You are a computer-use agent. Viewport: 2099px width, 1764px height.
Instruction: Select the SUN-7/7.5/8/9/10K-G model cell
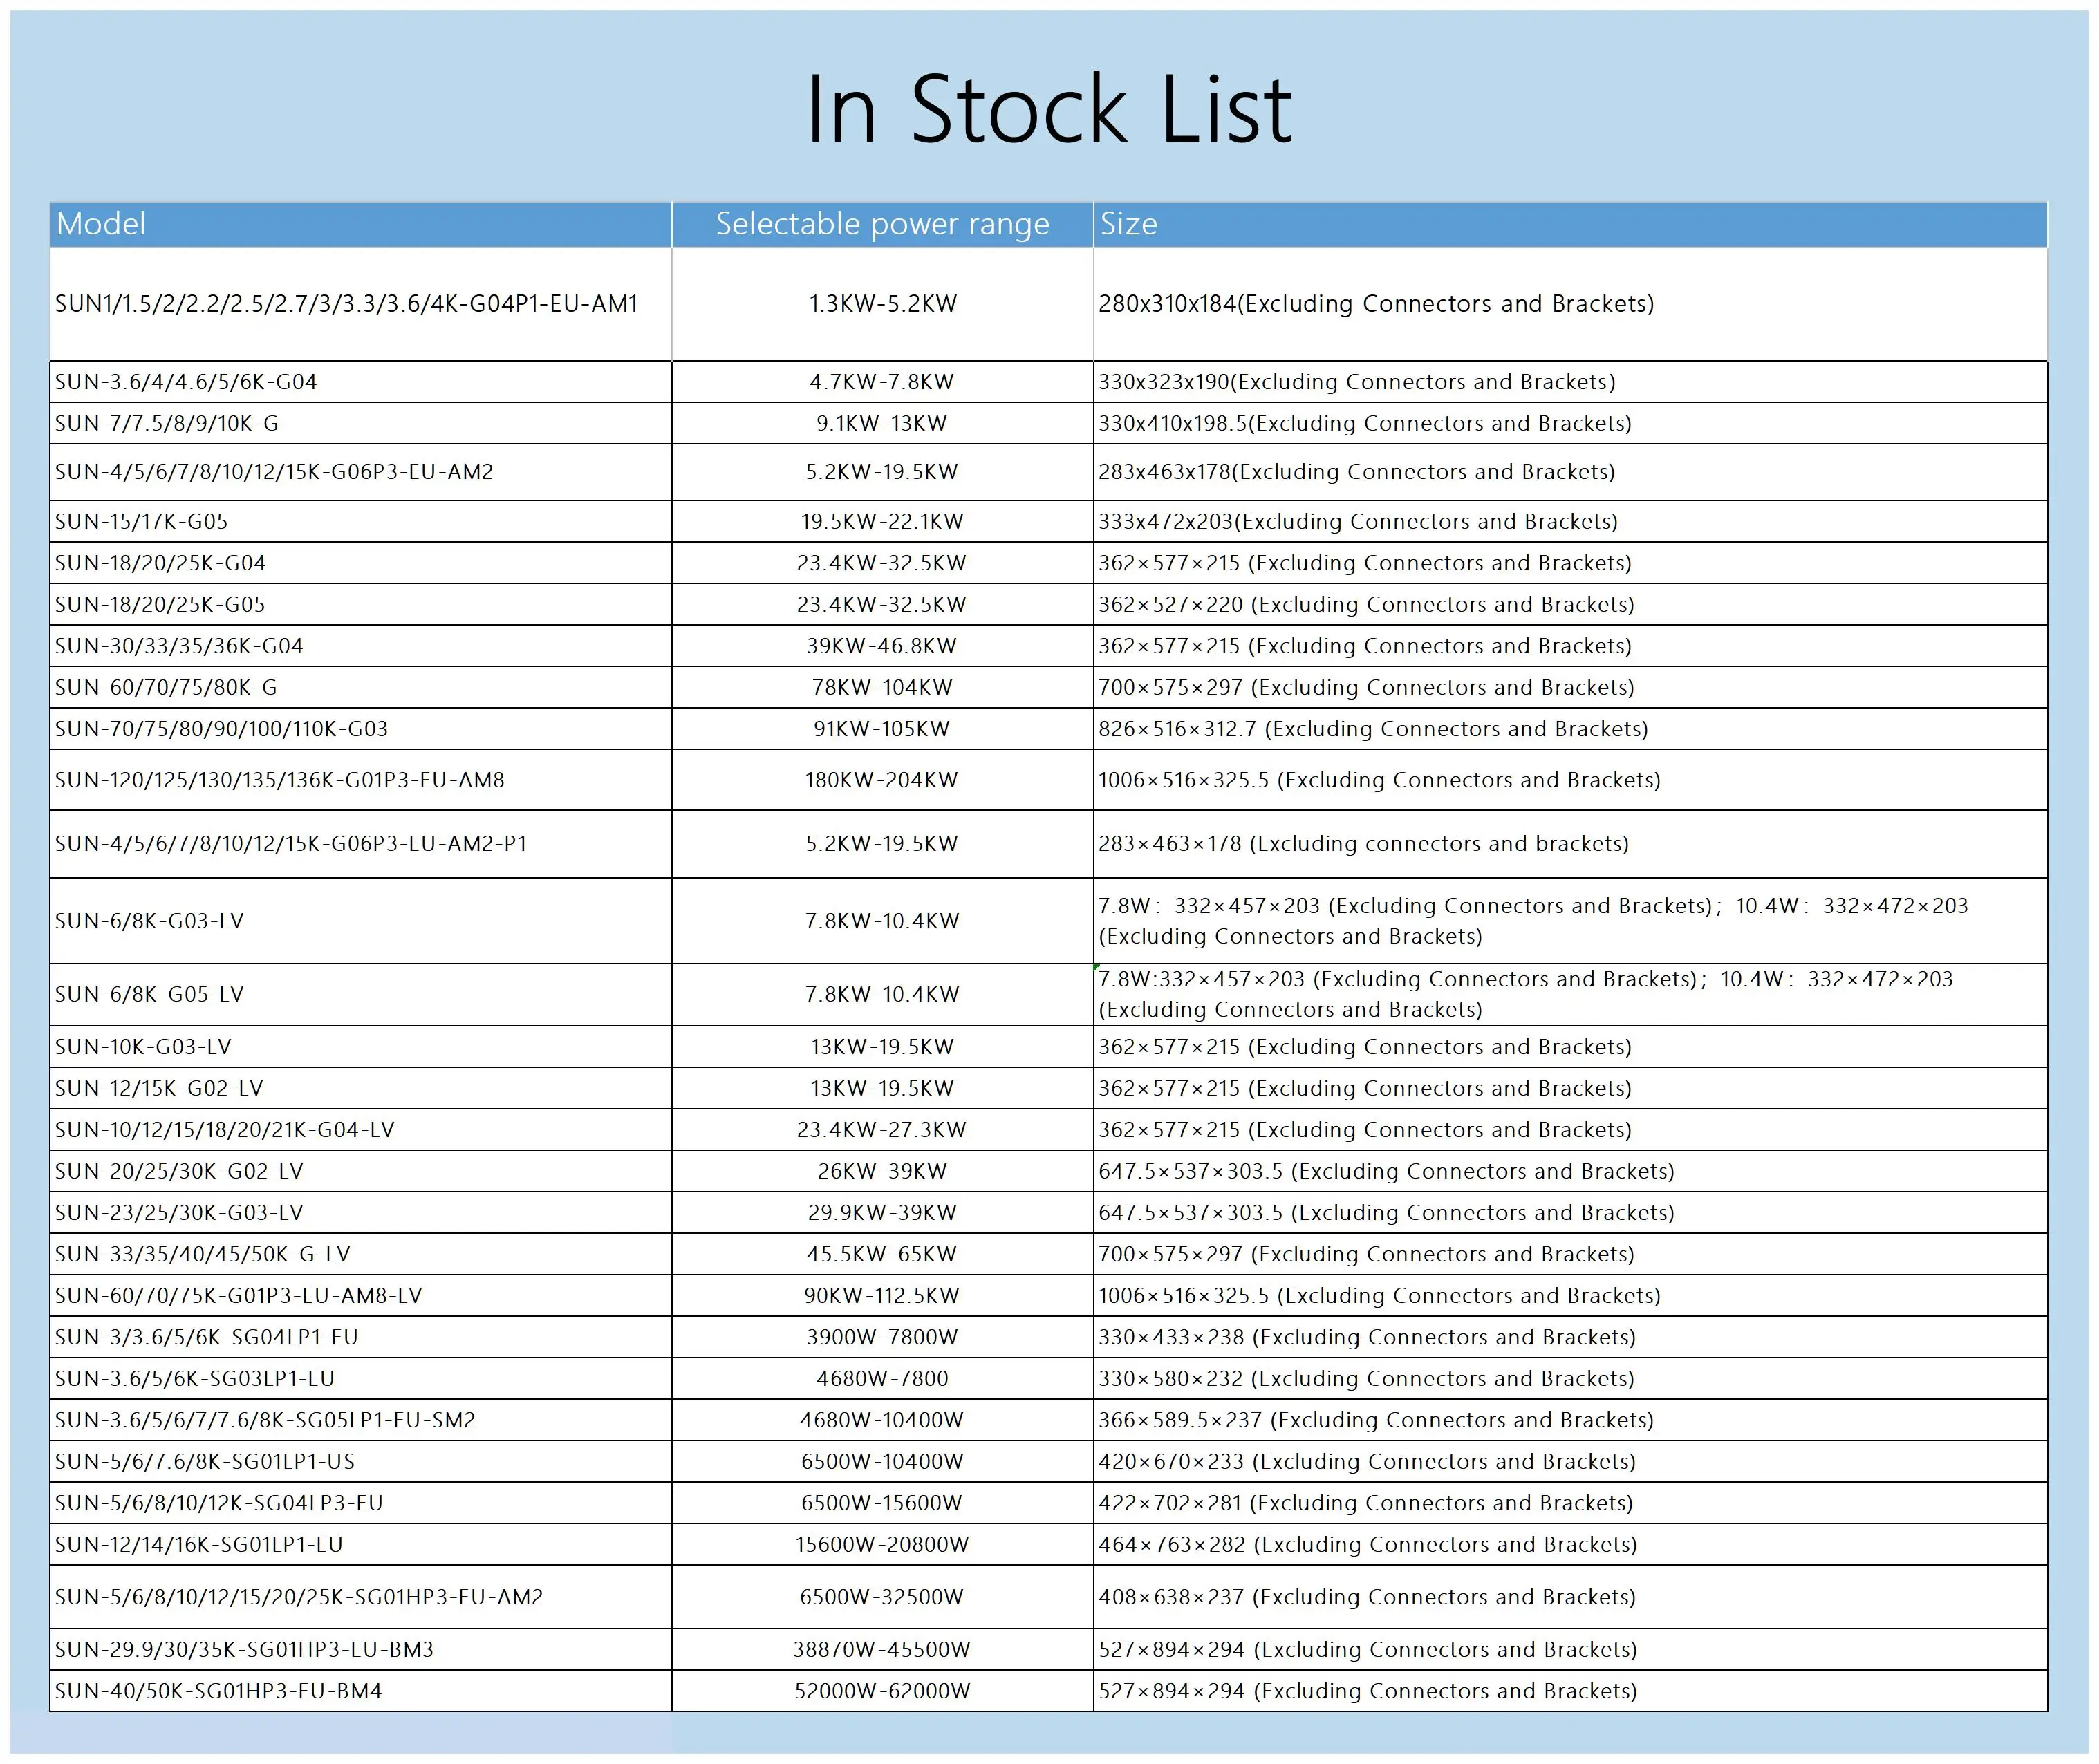pos(167,424)
